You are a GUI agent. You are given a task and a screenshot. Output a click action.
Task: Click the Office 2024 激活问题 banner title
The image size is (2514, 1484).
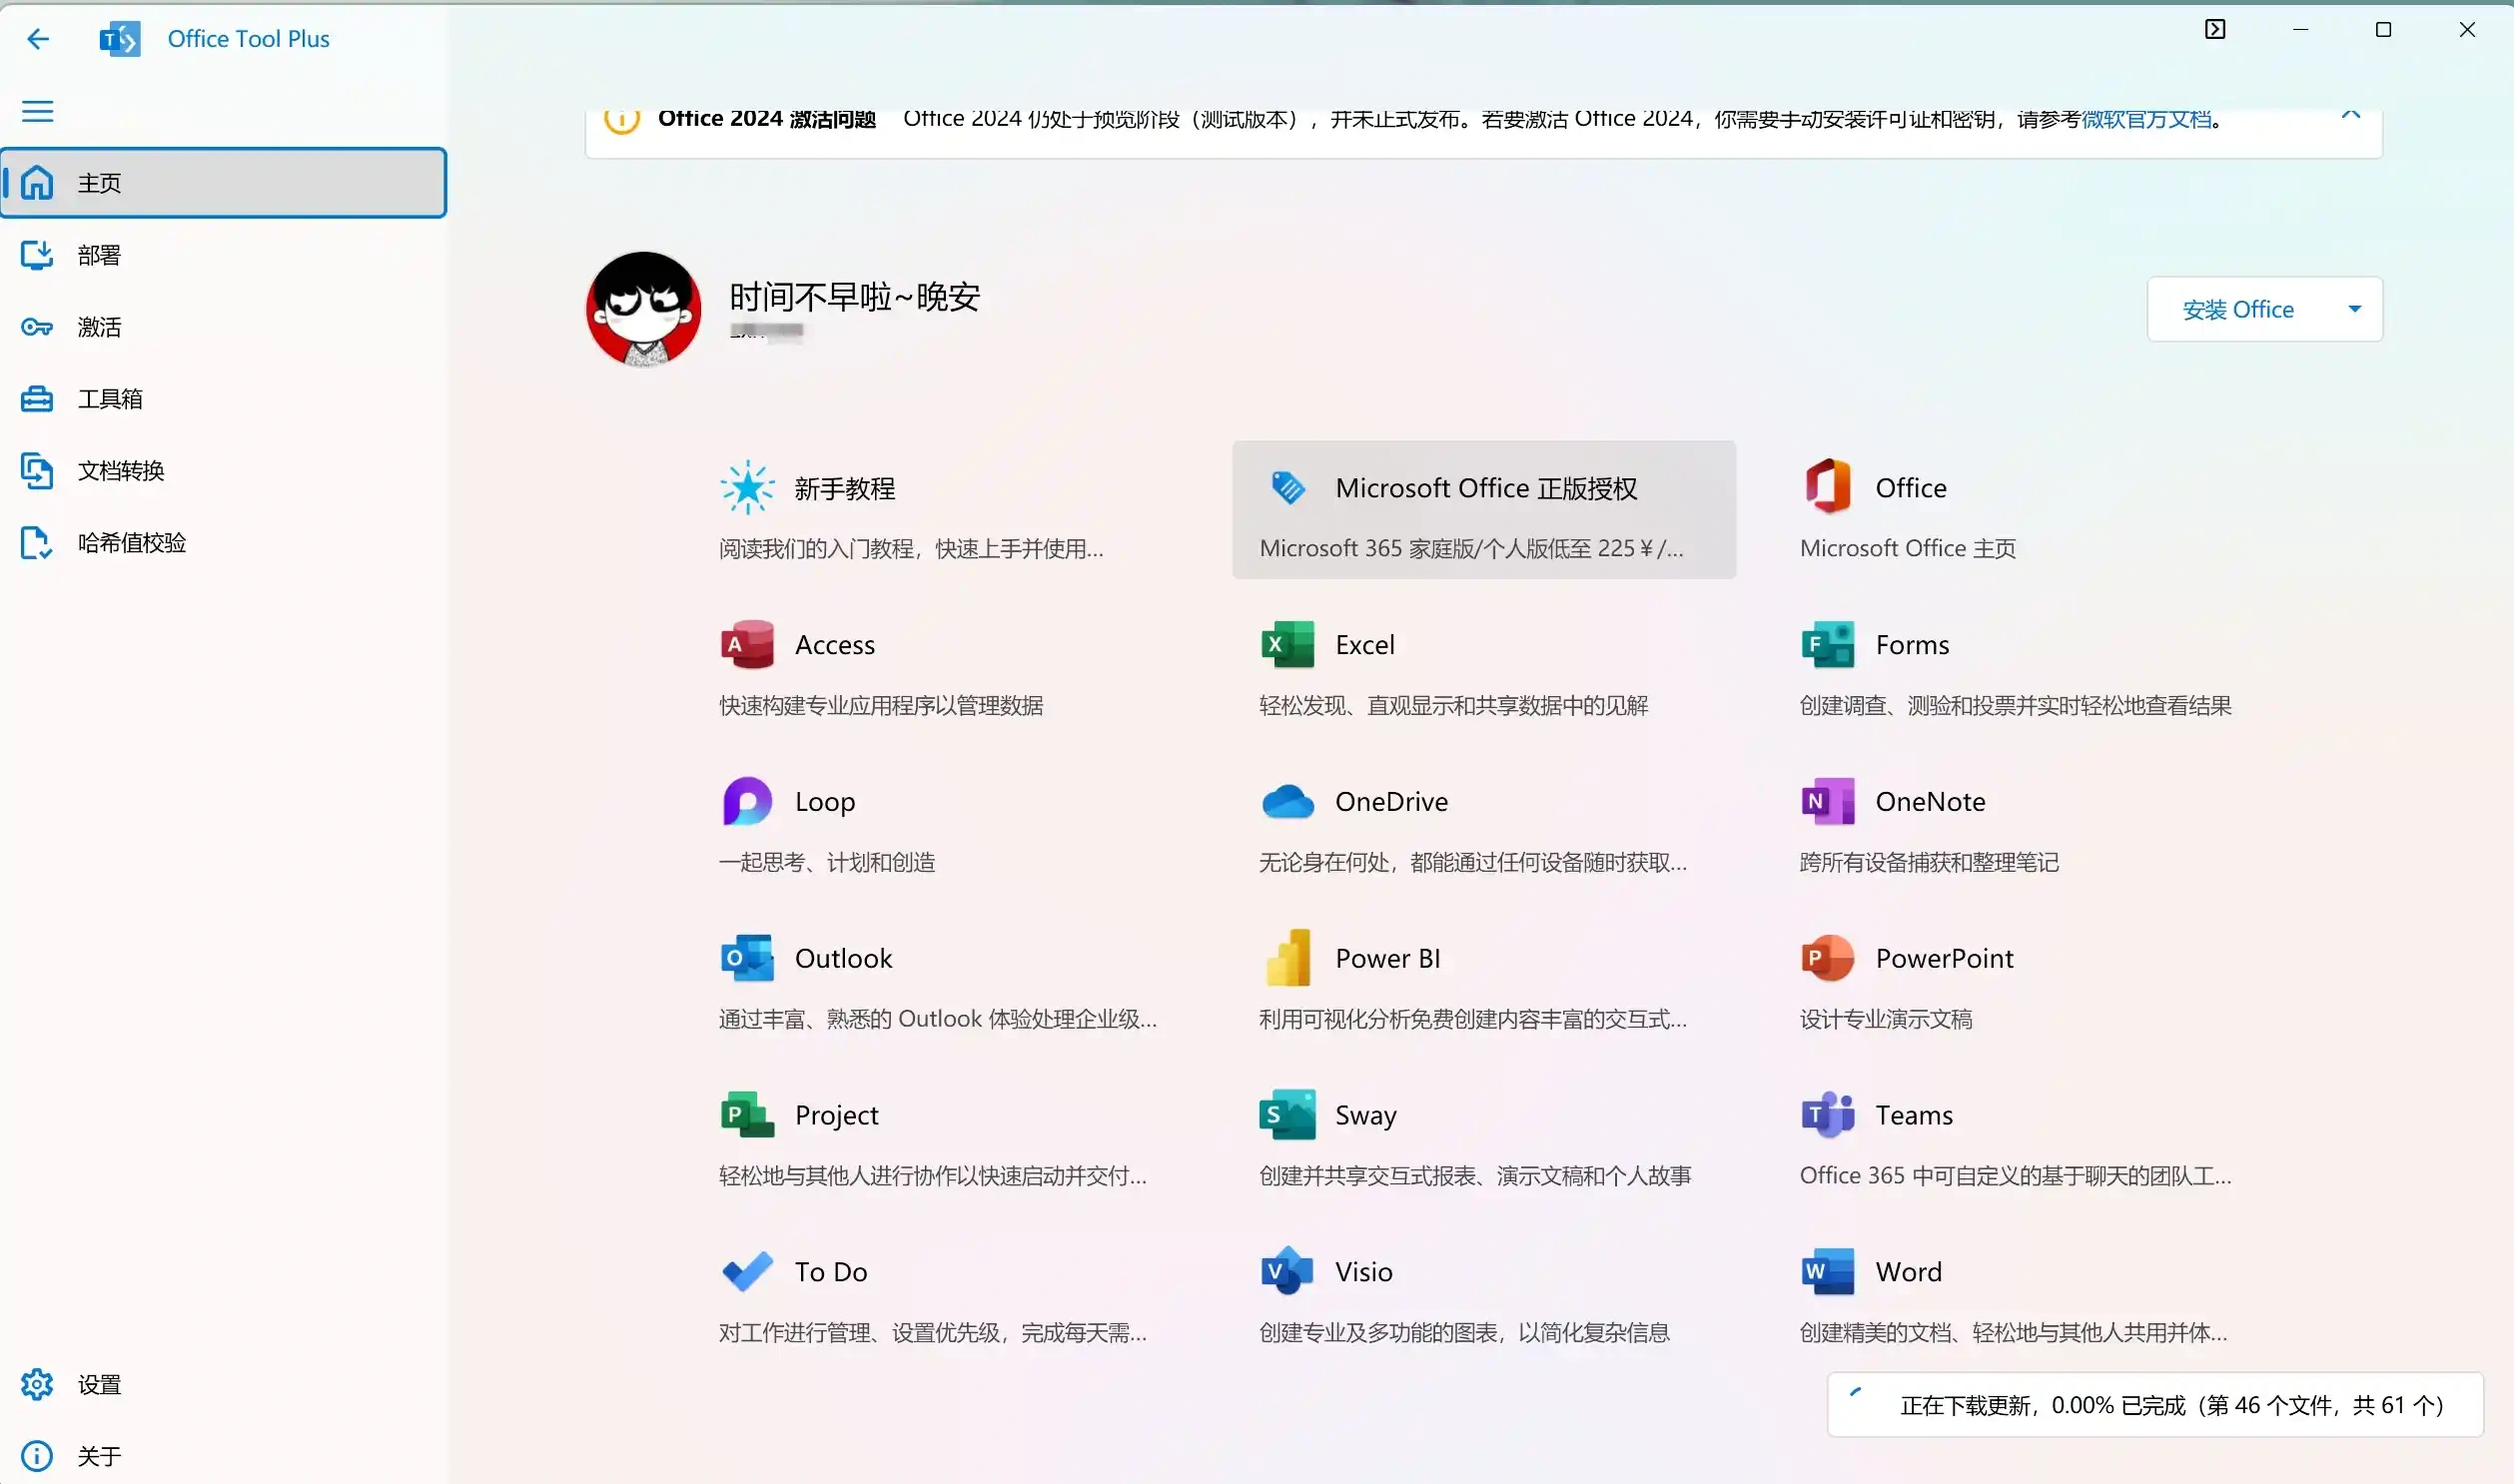(x=767, y=119)
